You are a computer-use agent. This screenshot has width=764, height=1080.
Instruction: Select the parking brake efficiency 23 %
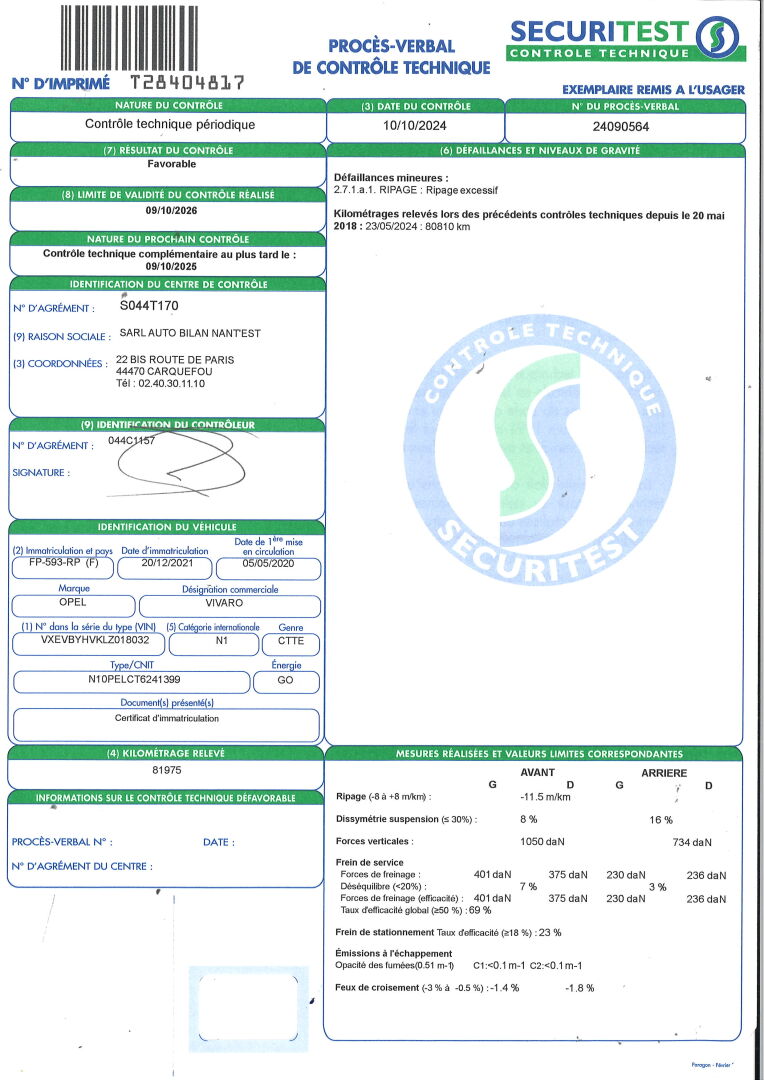(x=550, y=933)
